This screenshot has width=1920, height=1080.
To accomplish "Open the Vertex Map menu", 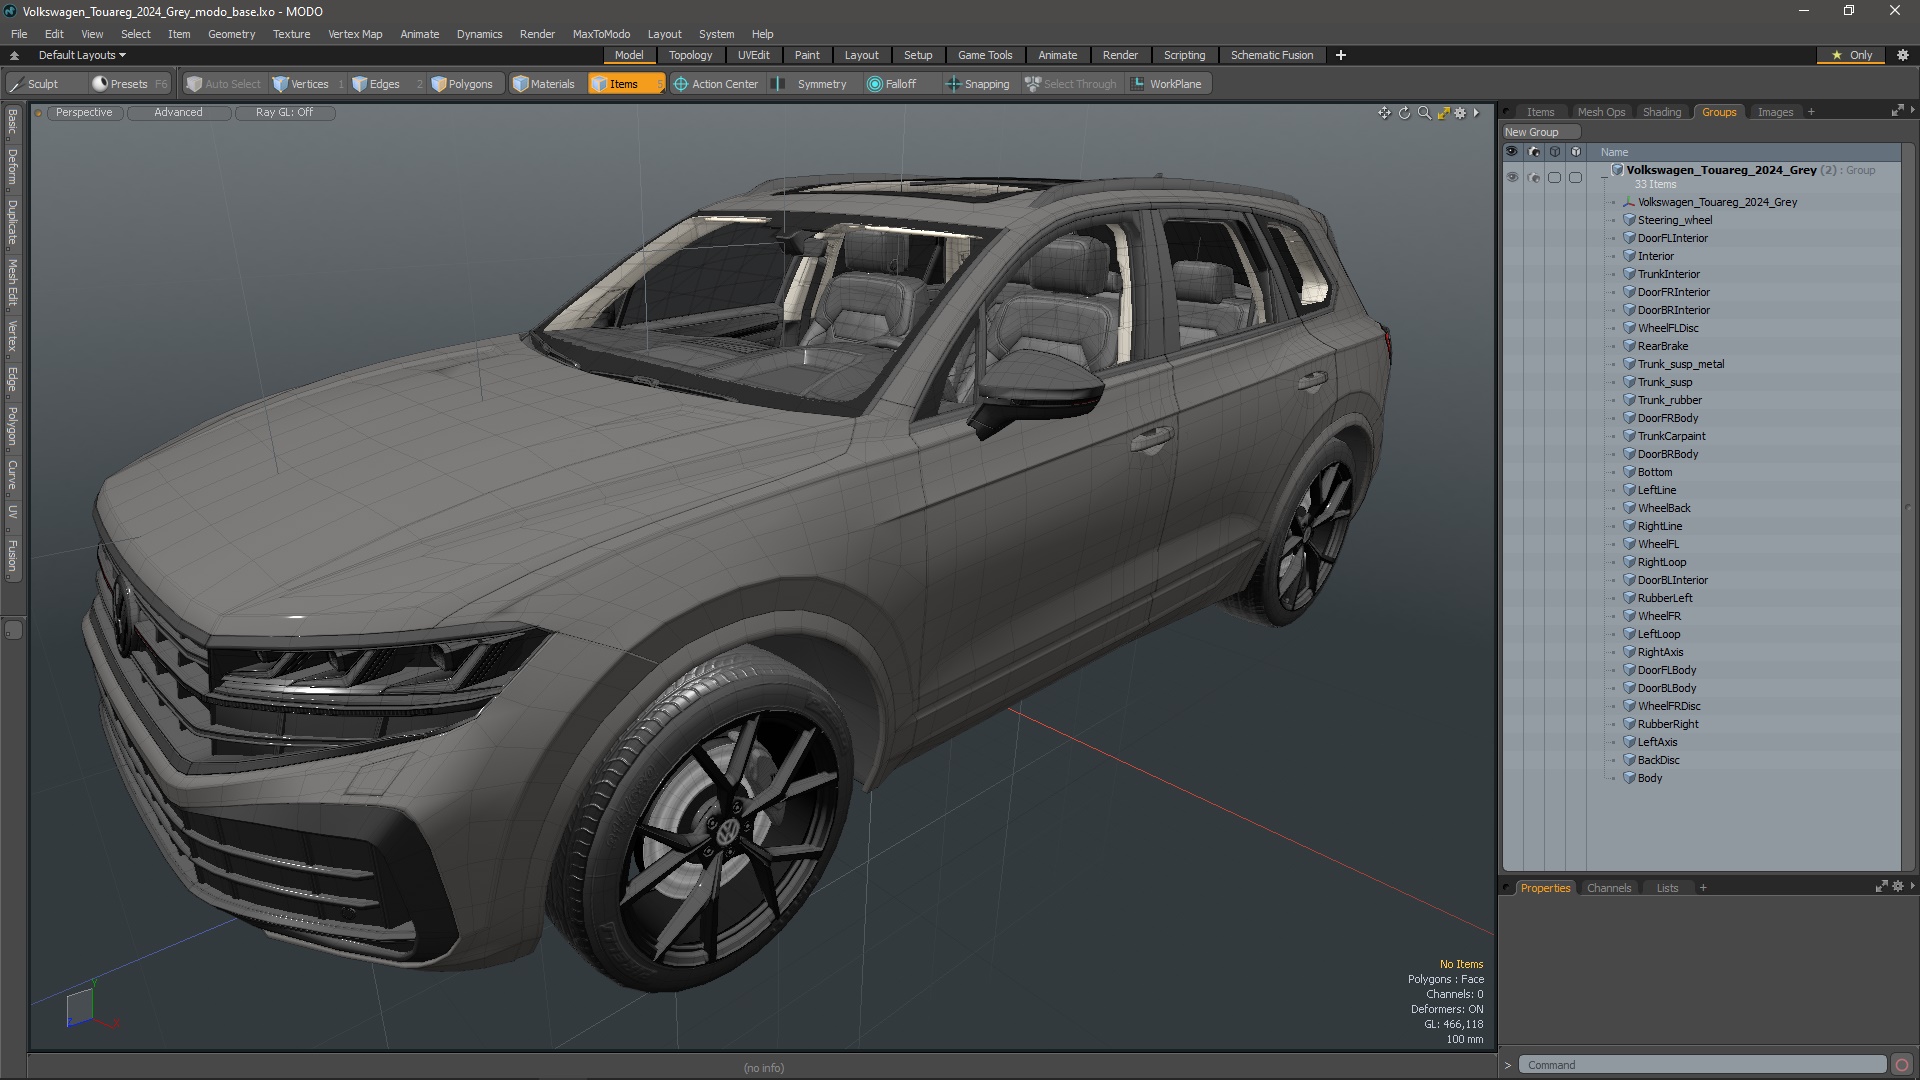I will click(x=355, y=34).
